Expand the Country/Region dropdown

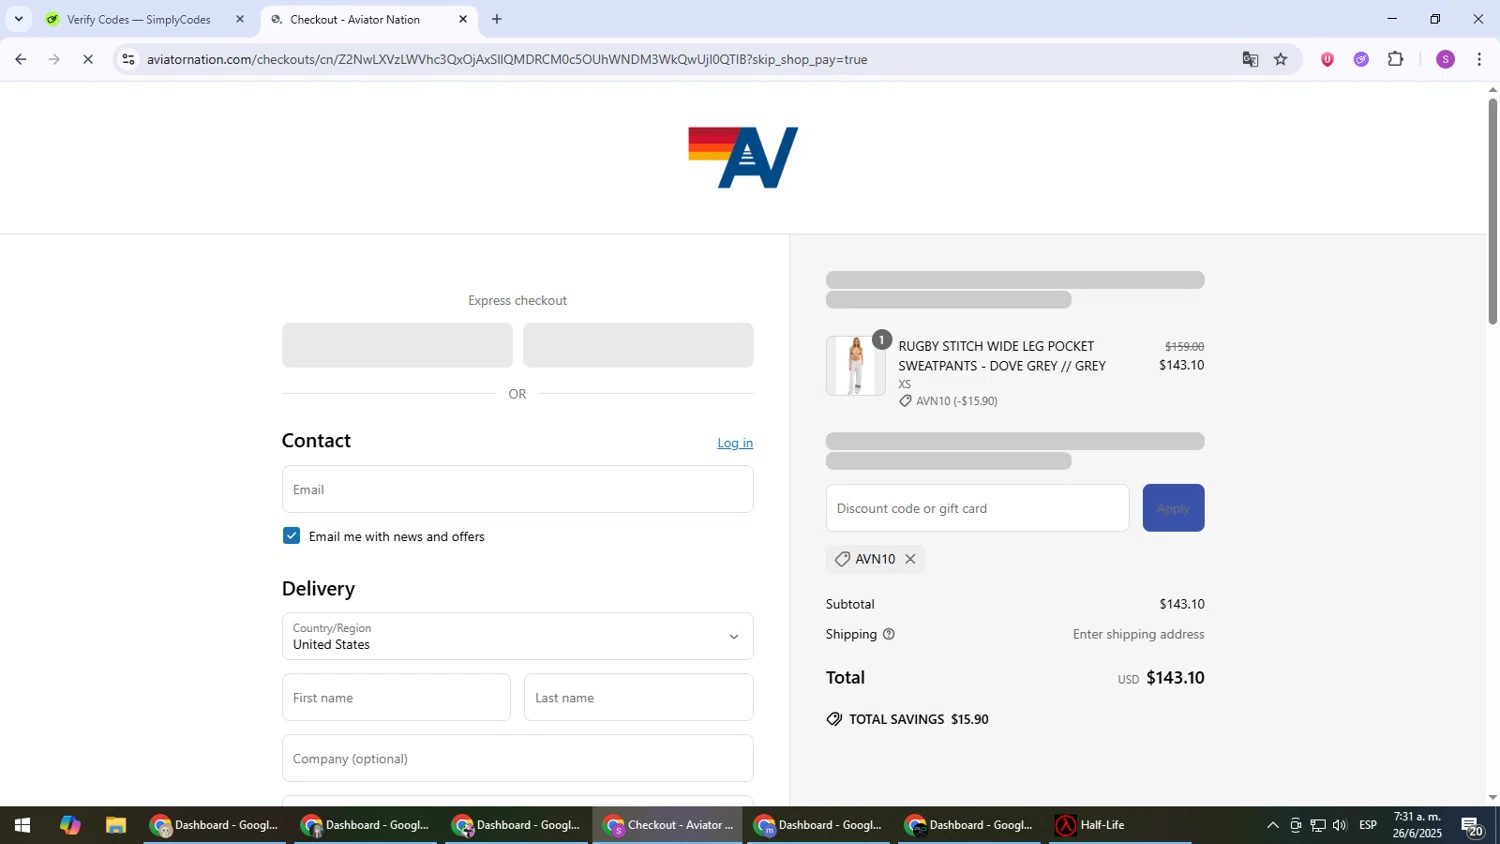coord(517,636)
